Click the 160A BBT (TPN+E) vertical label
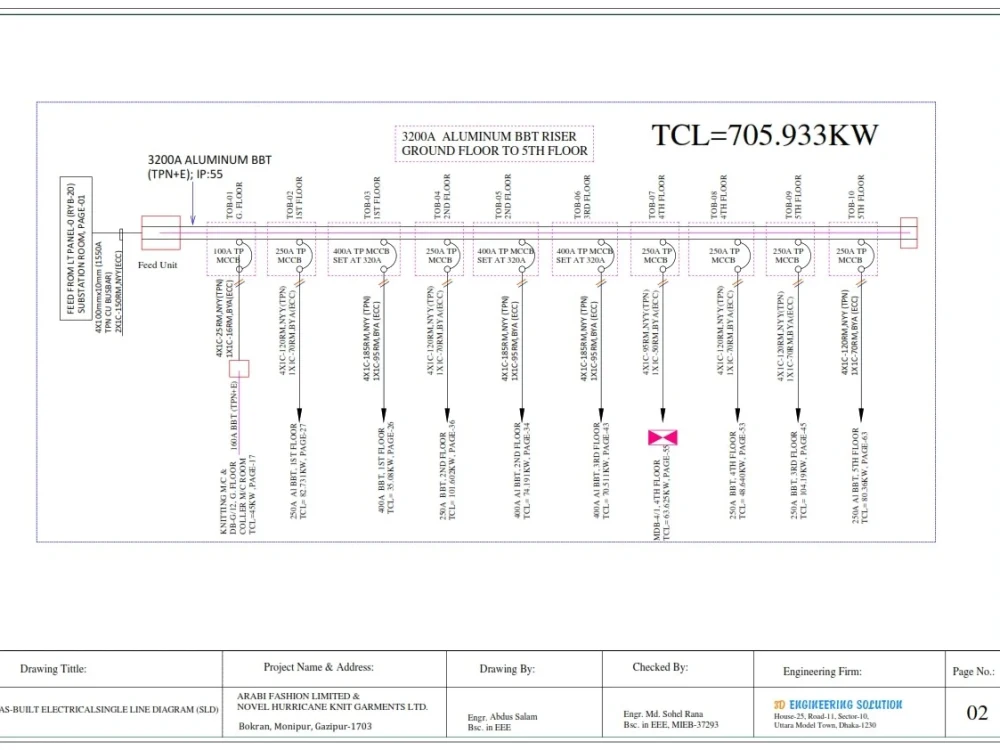1000x750 pixels. point(234,414)
